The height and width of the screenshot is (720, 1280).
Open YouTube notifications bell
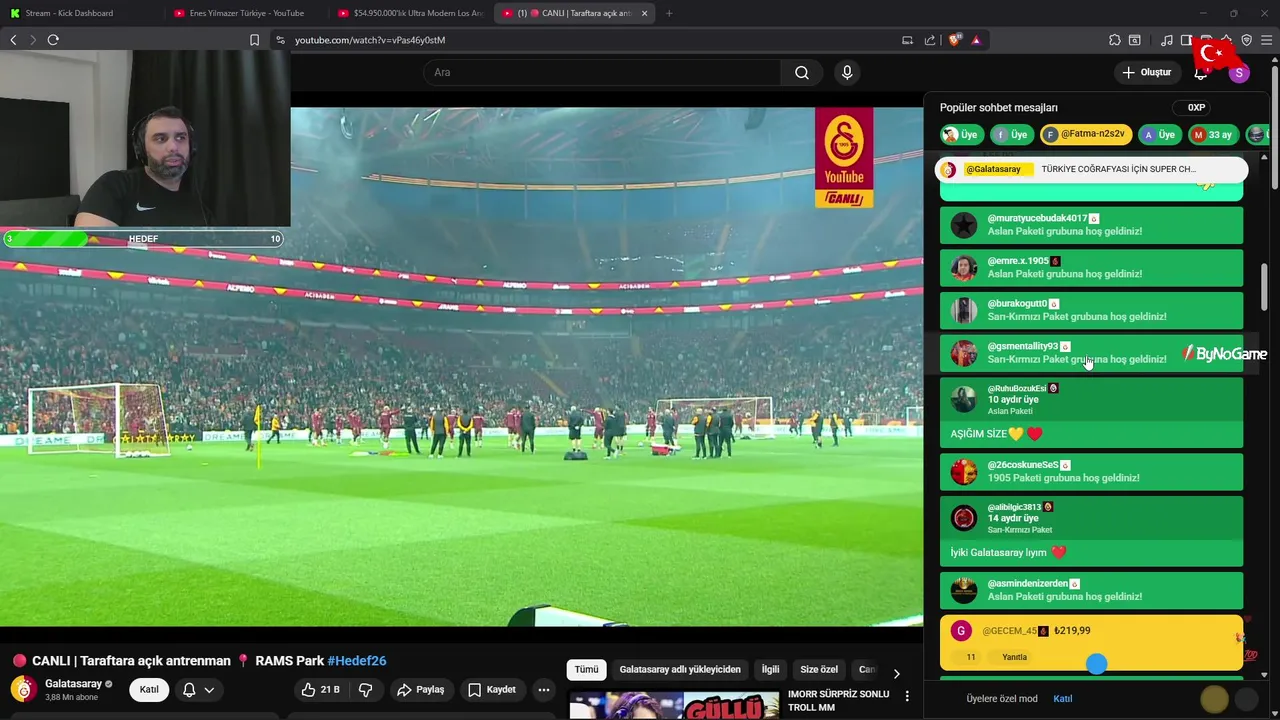1201,72
